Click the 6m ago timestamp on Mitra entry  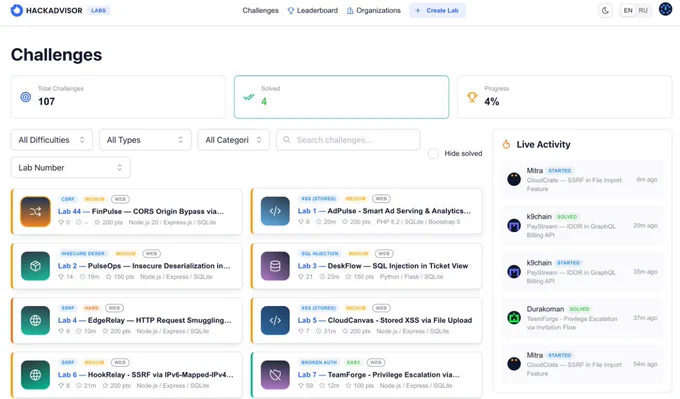[647, 179]
